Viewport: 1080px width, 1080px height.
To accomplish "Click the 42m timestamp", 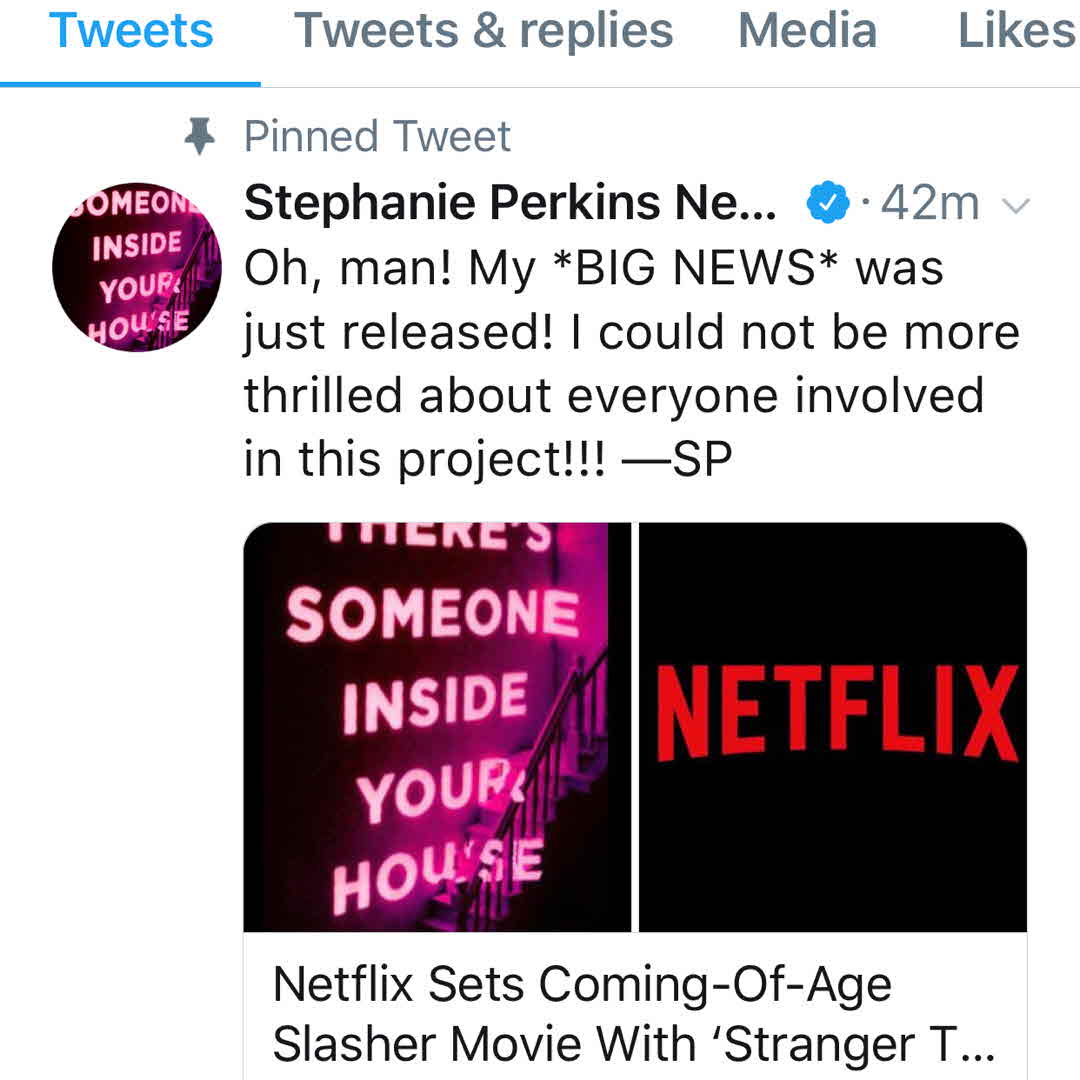I will (x=930, y=204).
